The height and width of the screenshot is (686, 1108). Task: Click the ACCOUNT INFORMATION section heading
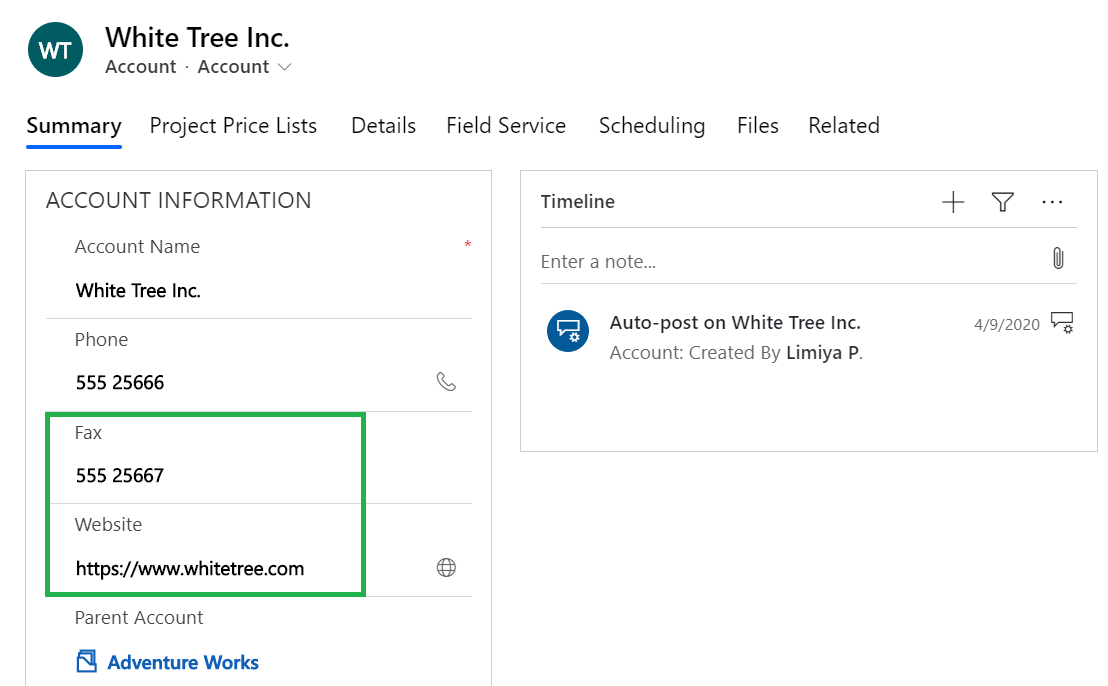click(x=179, y=201)
